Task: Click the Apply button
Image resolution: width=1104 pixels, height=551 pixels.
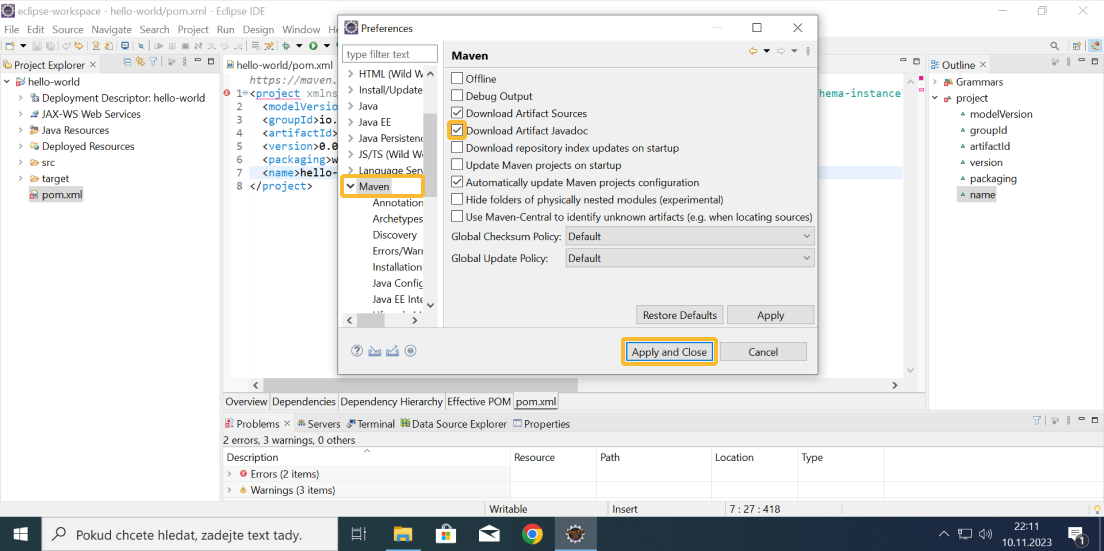Action: pyautogui.click(x=770, y=315)
